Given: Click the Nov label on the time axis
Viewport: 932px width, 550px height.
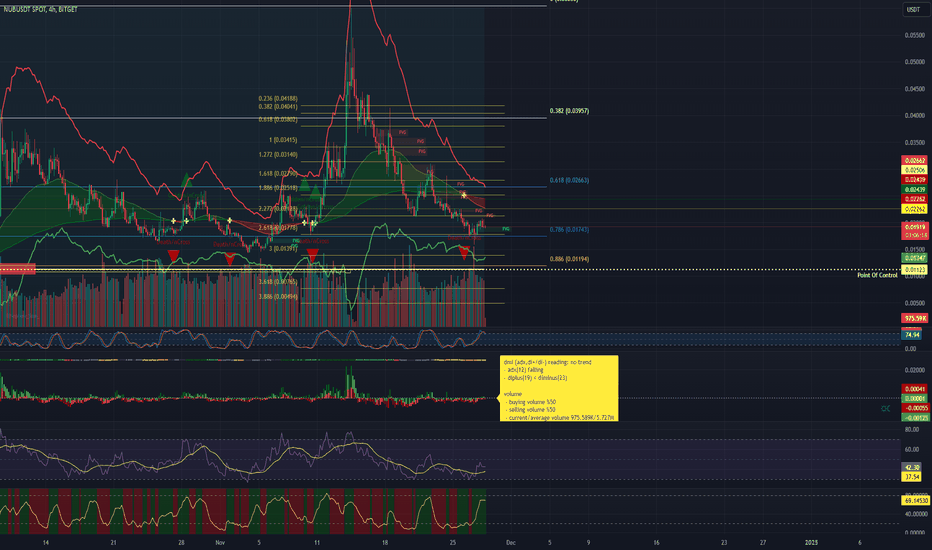Looking at the screenshot, I should click(x=220, y=543).
